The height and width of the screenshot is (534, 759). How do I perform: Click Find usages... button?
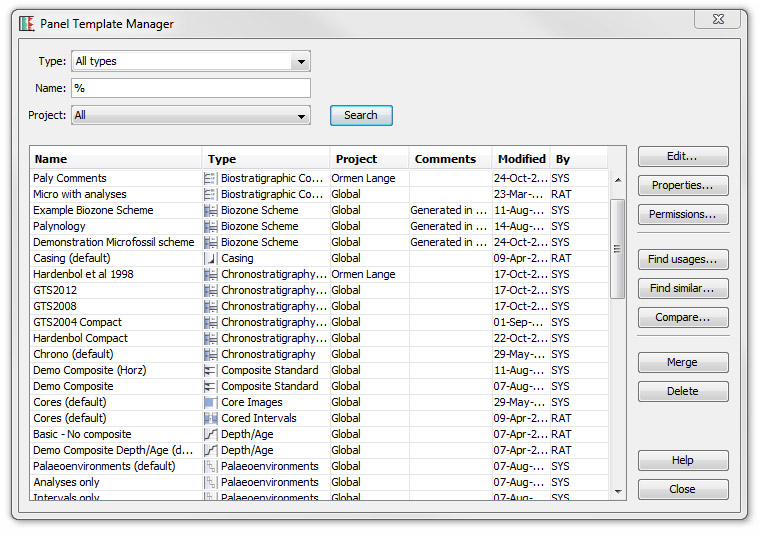[683, 259]
